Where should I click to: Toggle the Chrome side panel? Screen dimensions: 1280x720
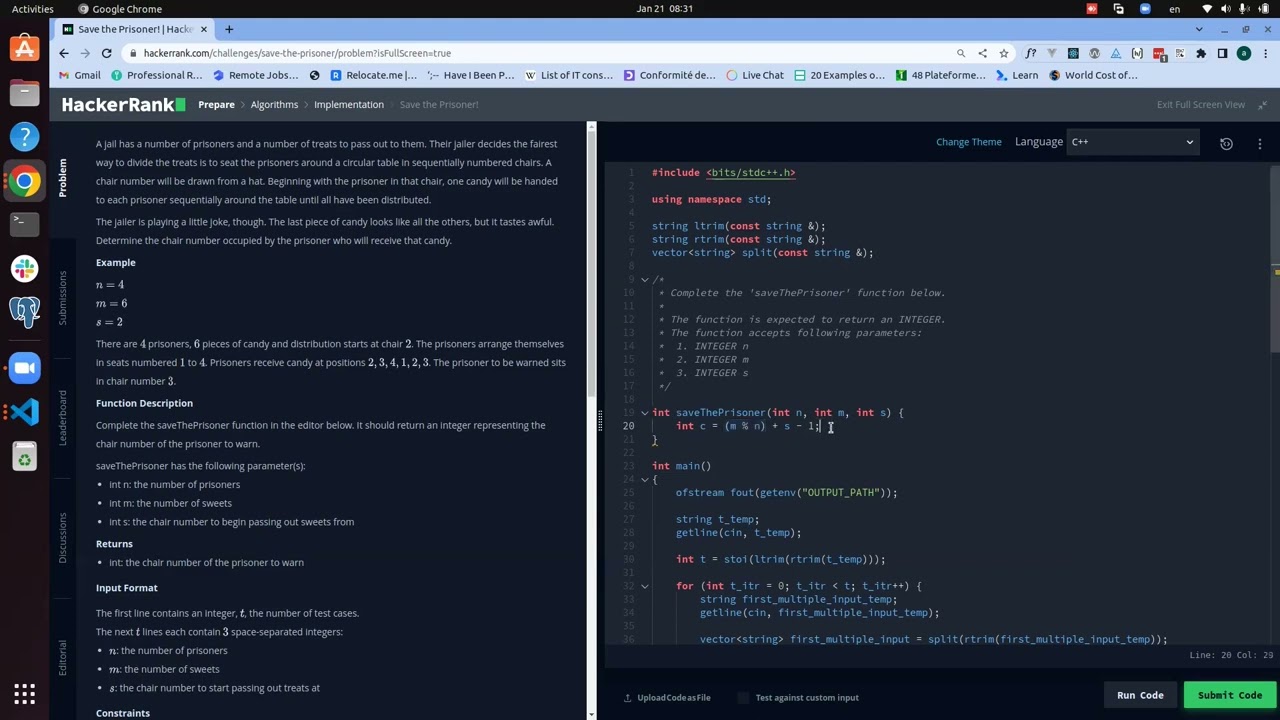[x=1222, y=53]
